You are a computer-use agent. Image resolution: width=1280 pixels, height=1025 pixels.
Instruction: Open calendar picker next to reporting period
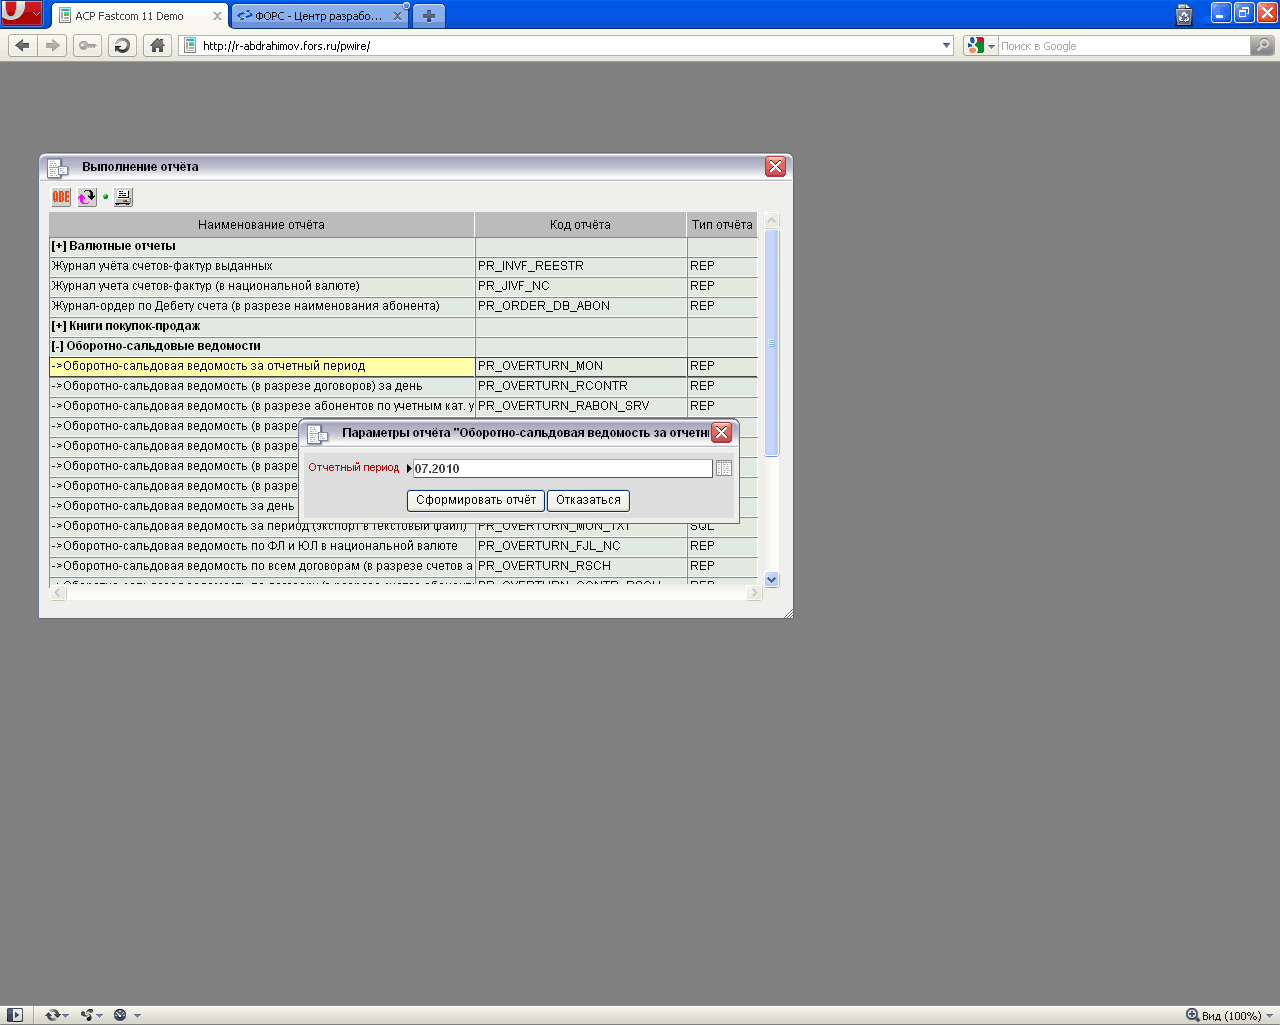724,468
